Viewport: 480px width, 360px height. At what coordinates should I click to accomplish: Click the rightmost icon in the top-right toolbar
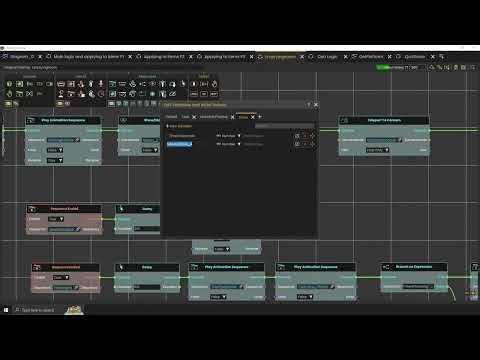click(473, 67)
